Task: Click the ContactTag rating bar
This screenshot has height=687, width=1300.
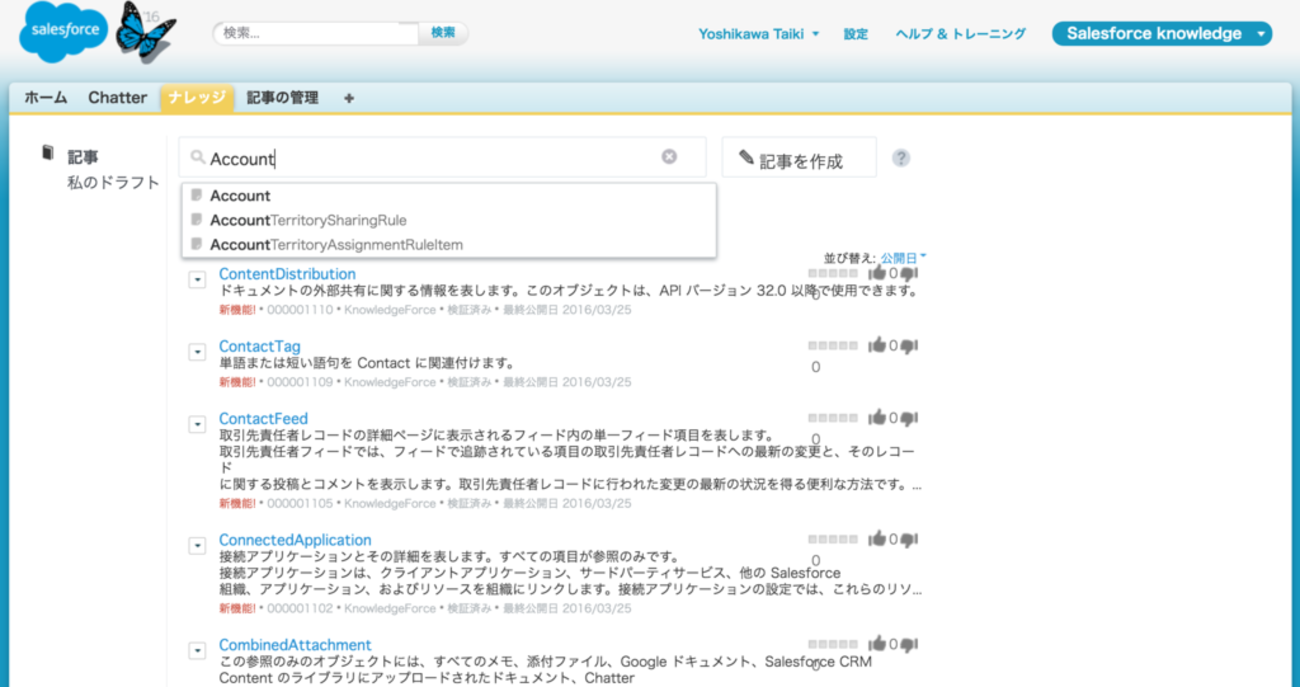Action: (x=833, y=346)
